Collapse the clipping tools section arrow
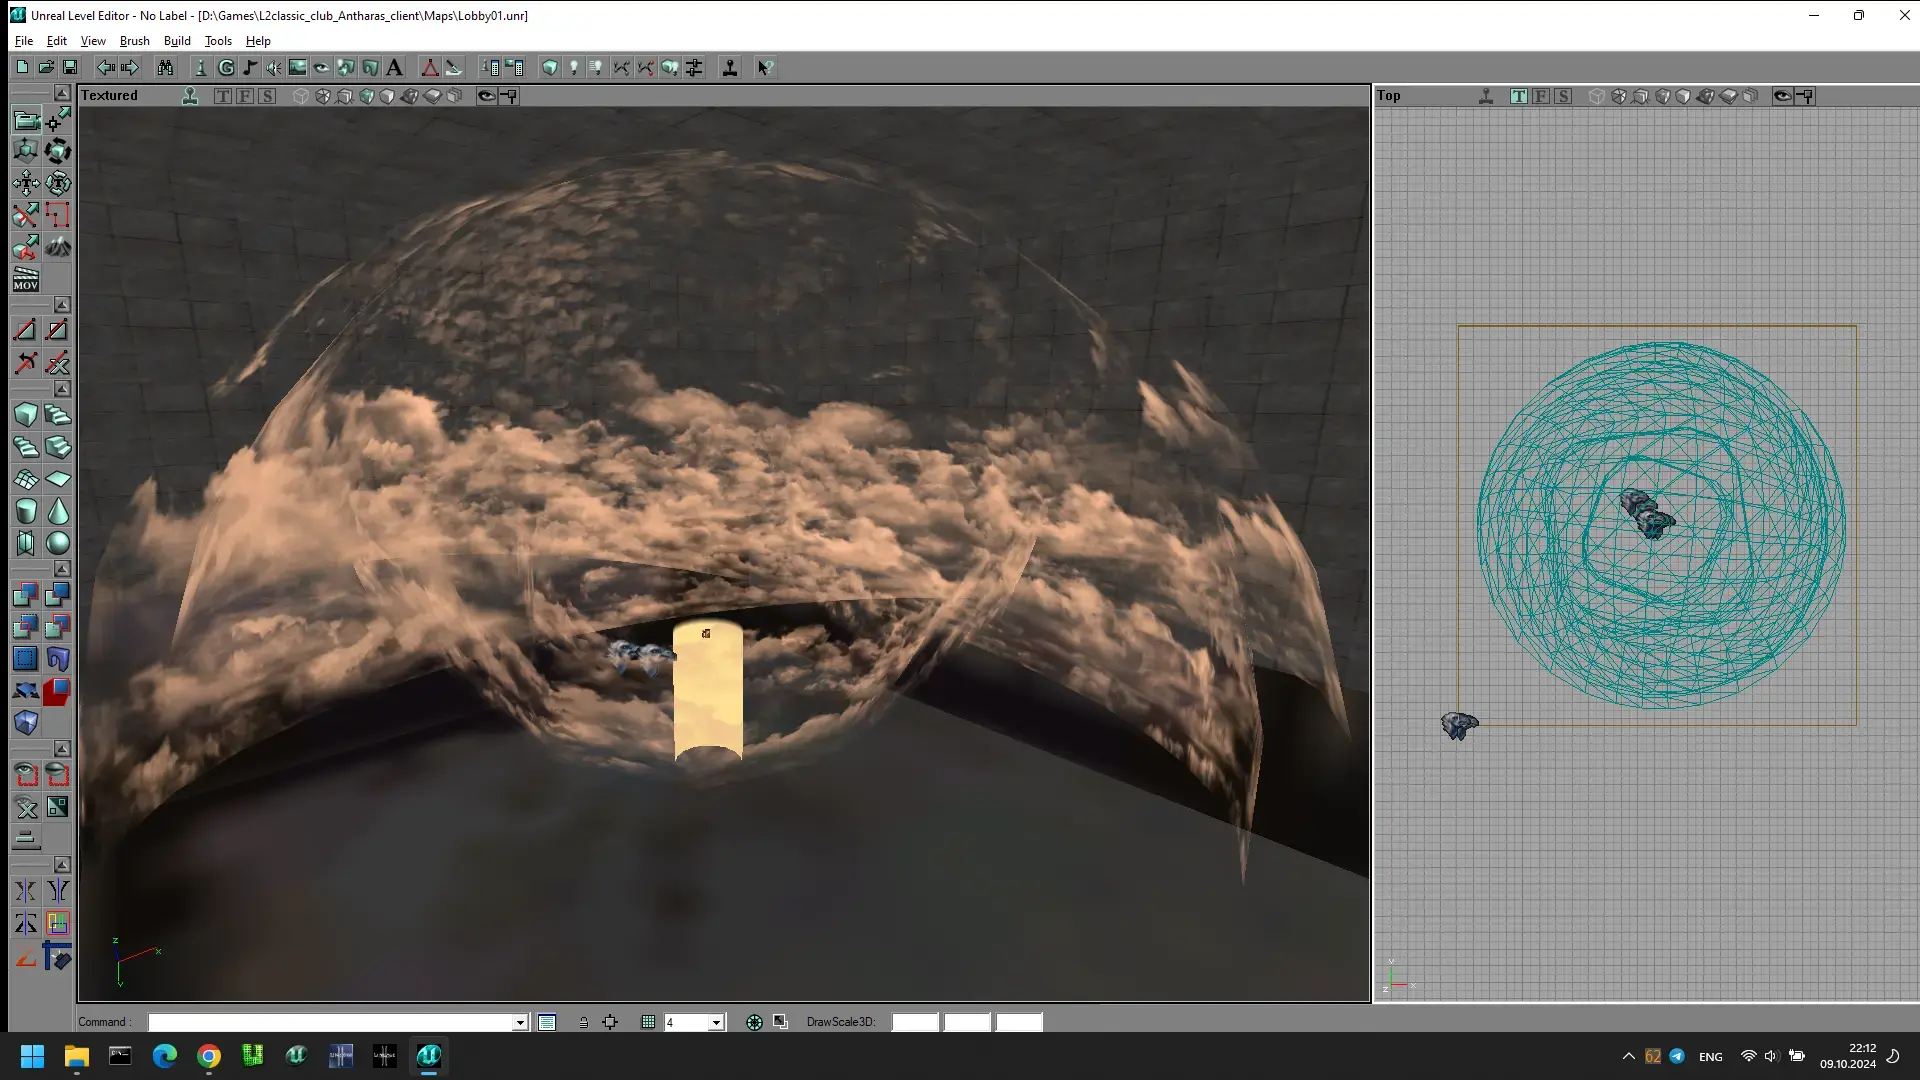 click(62, 304)
